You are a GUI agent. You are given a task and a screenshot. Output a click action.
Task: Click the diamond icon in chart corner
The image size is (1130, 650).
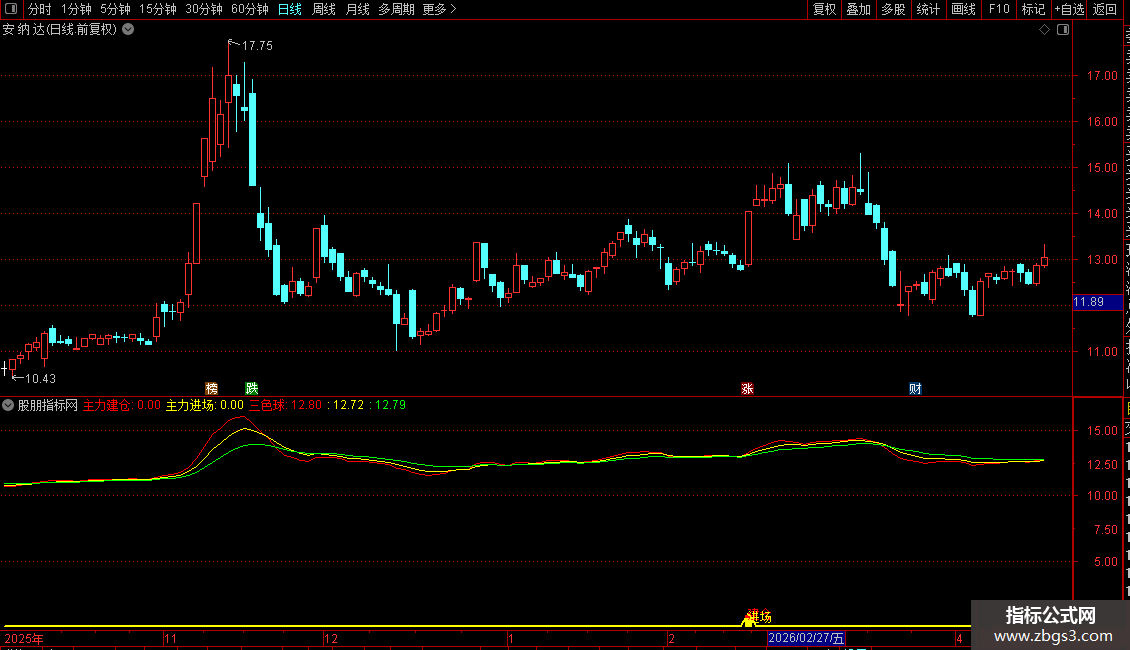coord(1044,30)
